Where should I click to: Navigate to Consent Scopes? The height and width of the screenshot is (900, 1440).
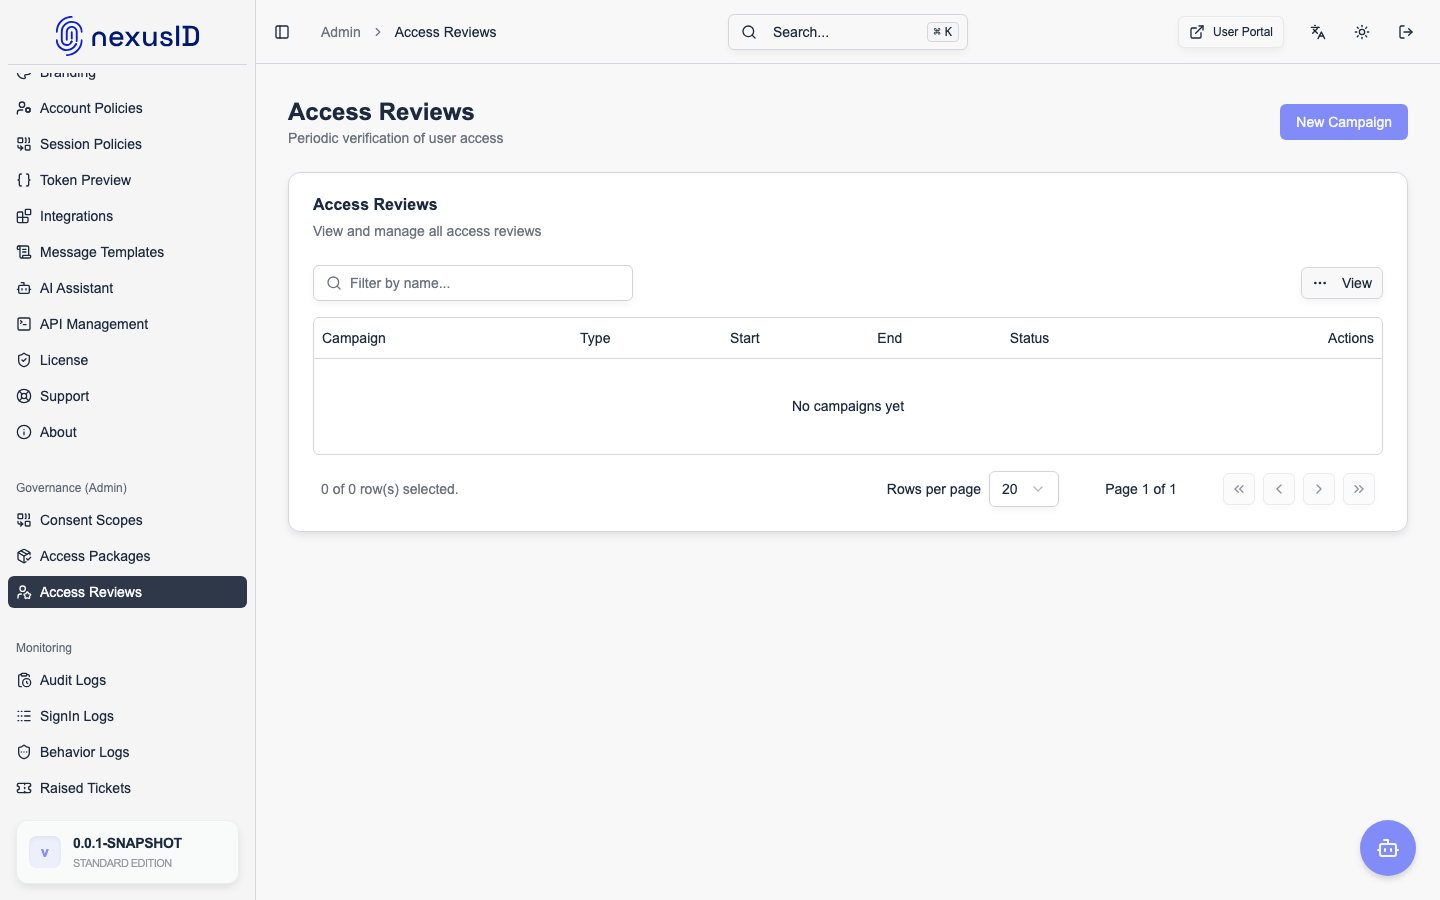[x=127, y=520]
